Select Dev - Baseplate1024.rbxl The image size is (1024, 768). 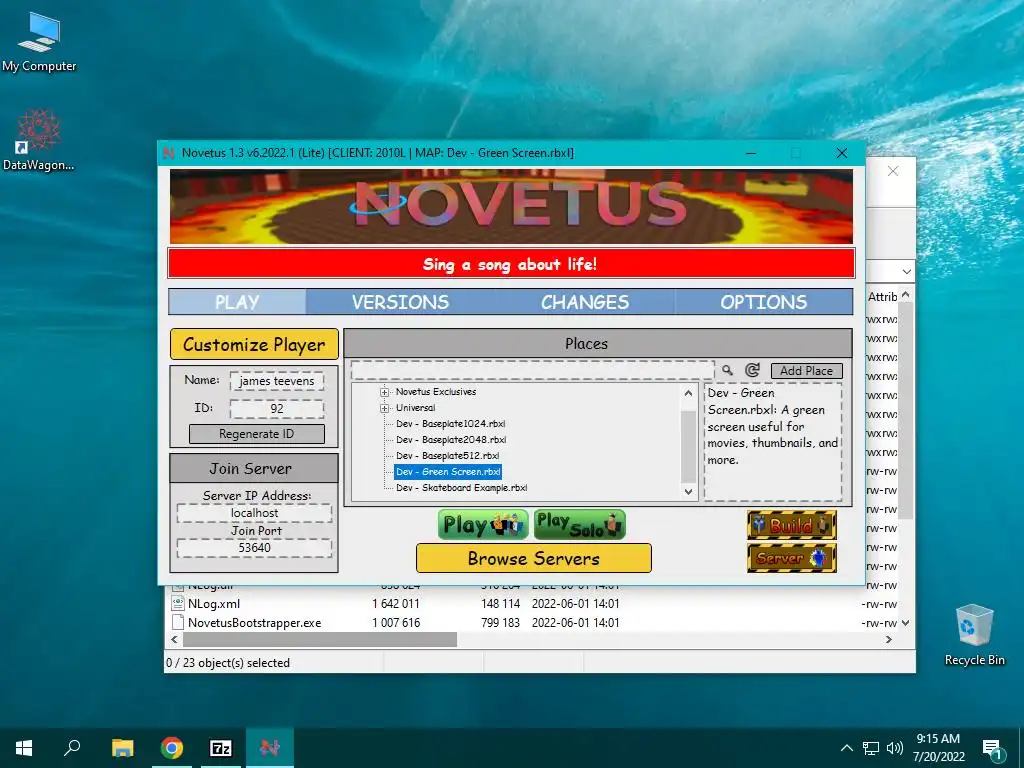tap(451, 424)
